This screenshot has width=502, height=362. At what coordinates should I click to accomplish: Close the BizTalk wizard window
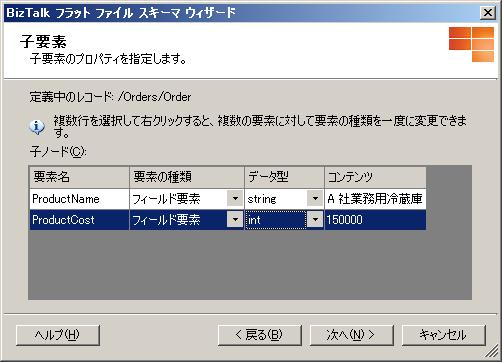pos(488,13)
